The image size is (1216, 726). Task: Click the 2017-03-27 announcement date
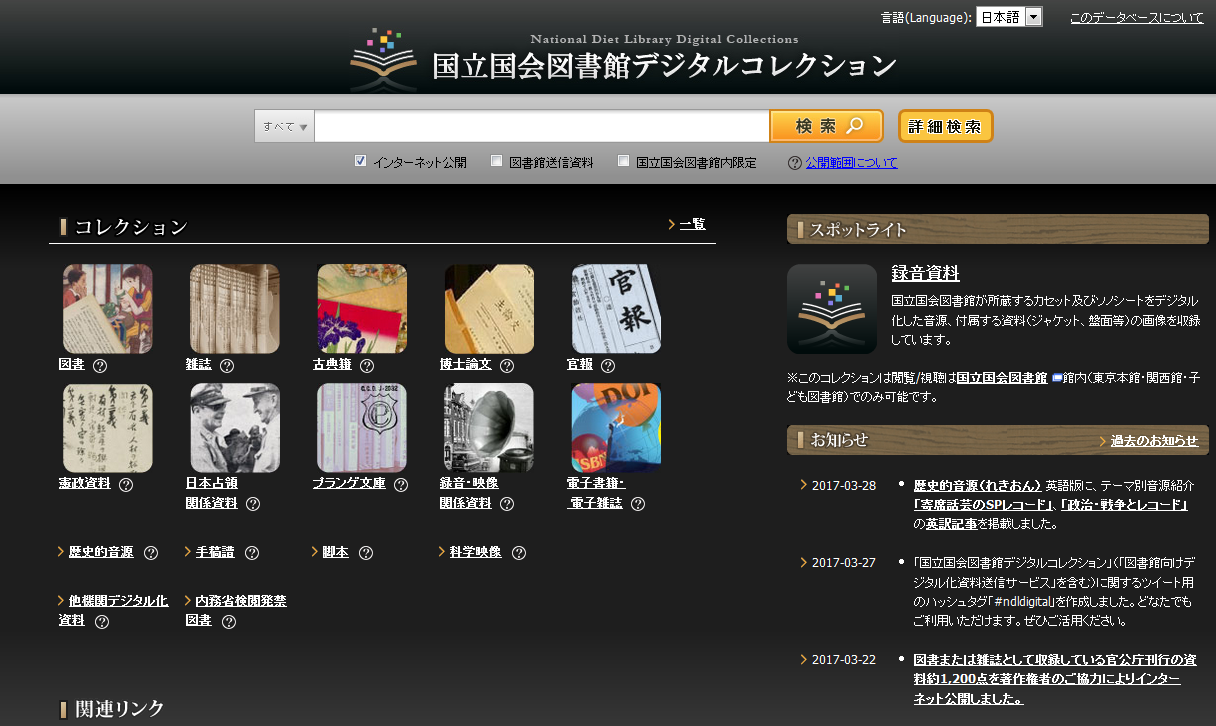[844, 563]
